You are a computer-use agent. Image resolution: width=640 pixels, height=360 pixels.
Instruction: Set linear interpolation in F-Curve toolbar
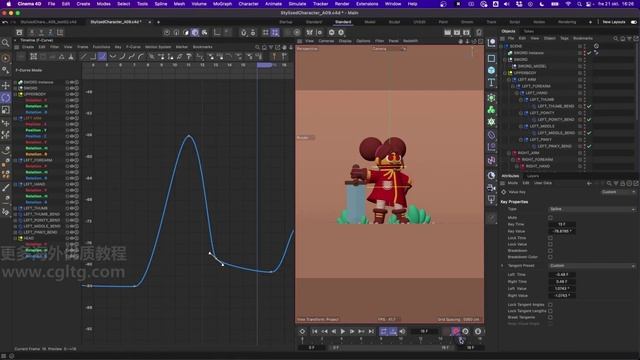click(x=84, y=56)
